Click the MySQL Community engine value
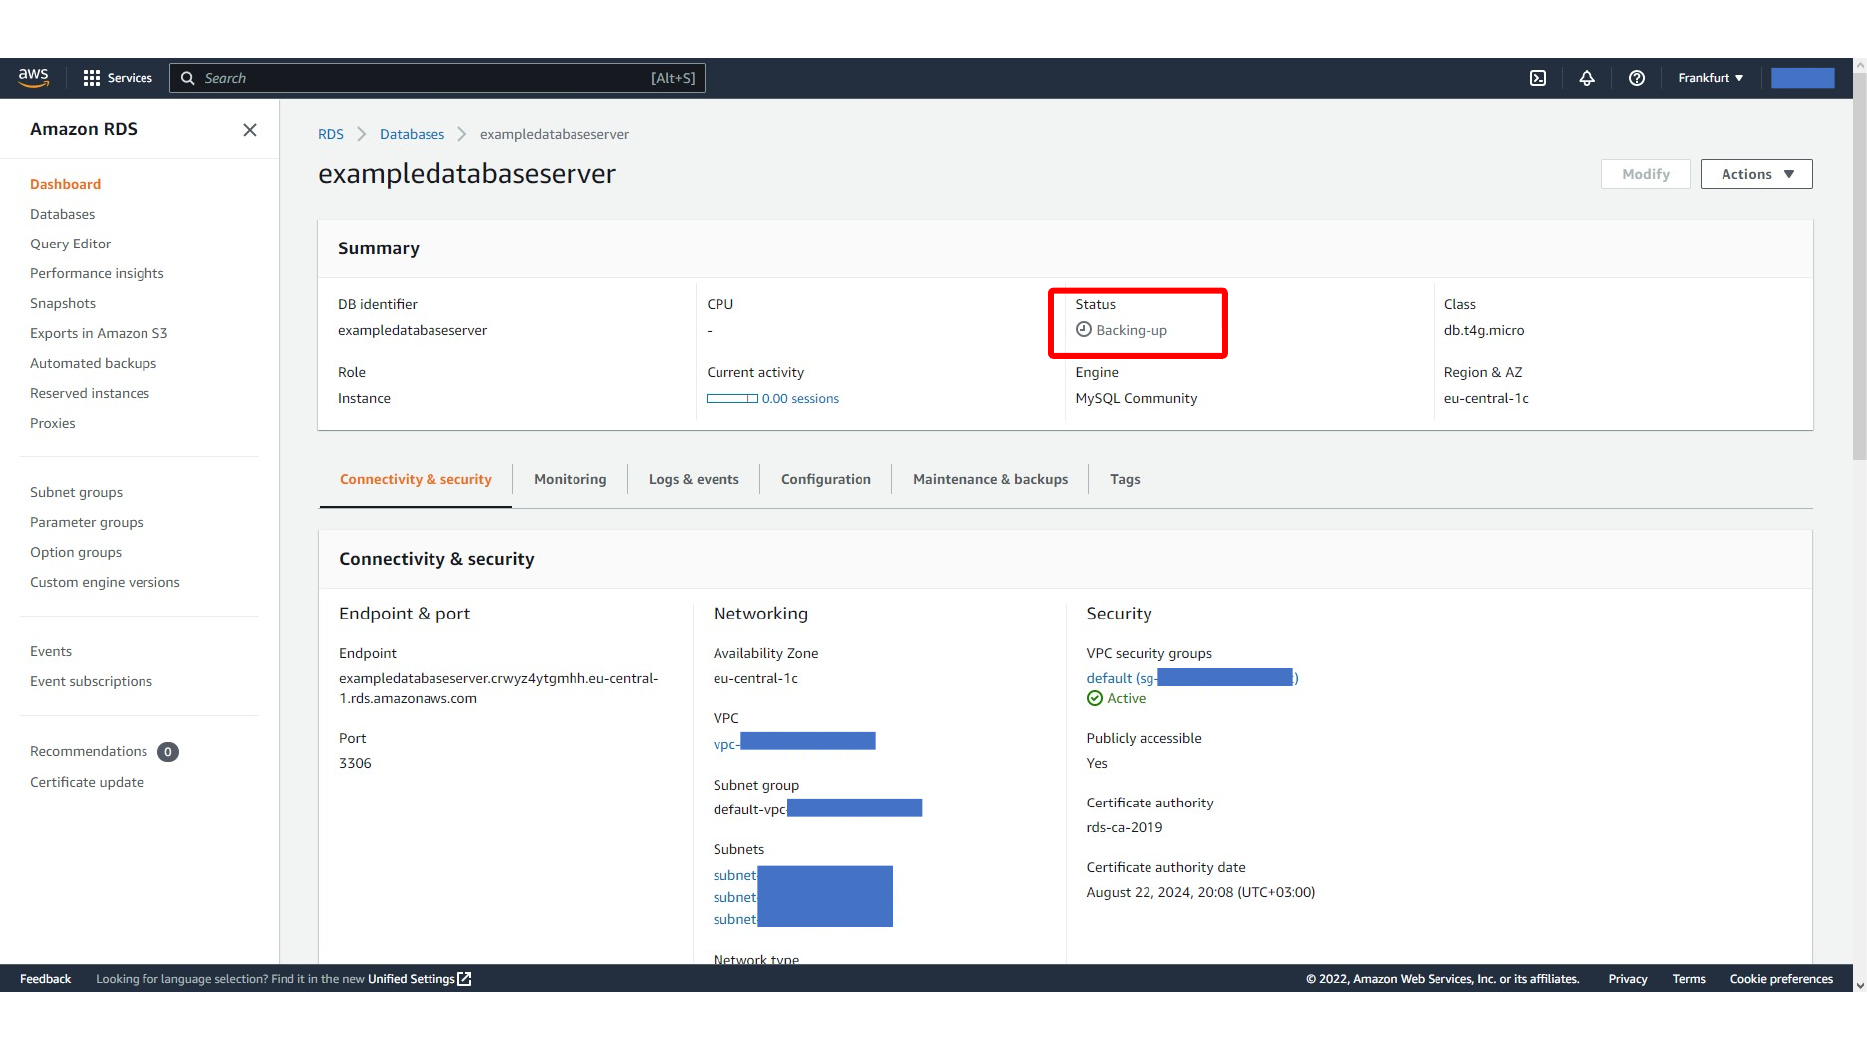The width and height of the screenshot is (1867, 1050). click(x=1136, y=399)
